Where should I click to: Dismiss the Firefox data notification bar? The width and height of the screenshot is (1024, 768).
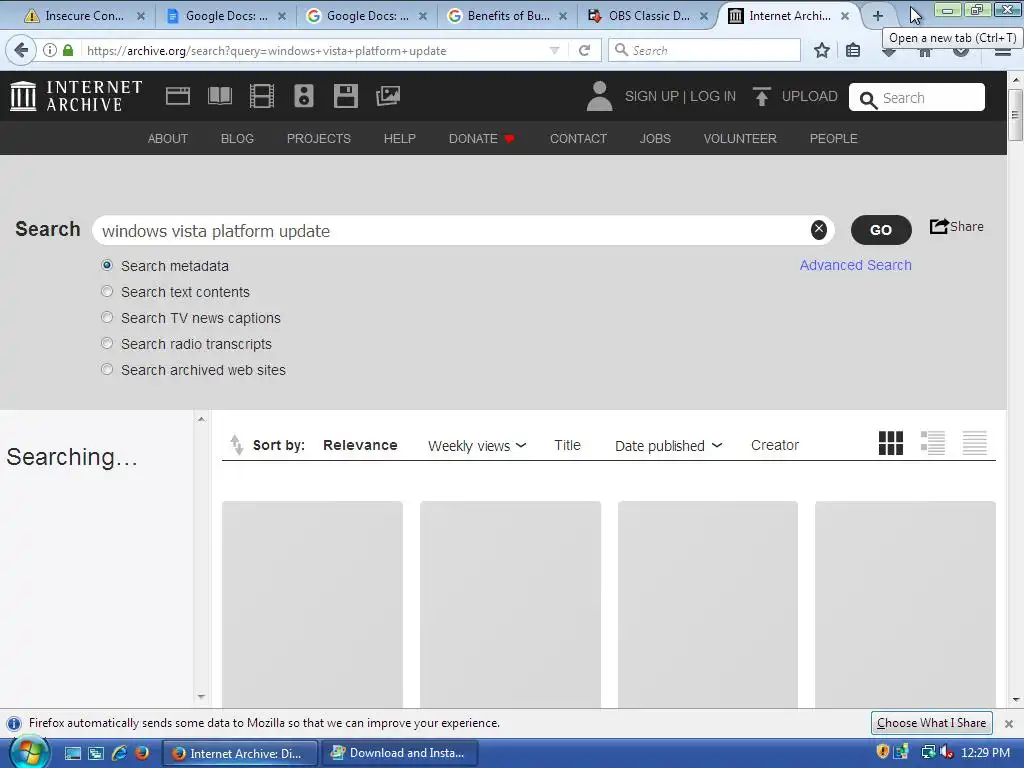1008,724
